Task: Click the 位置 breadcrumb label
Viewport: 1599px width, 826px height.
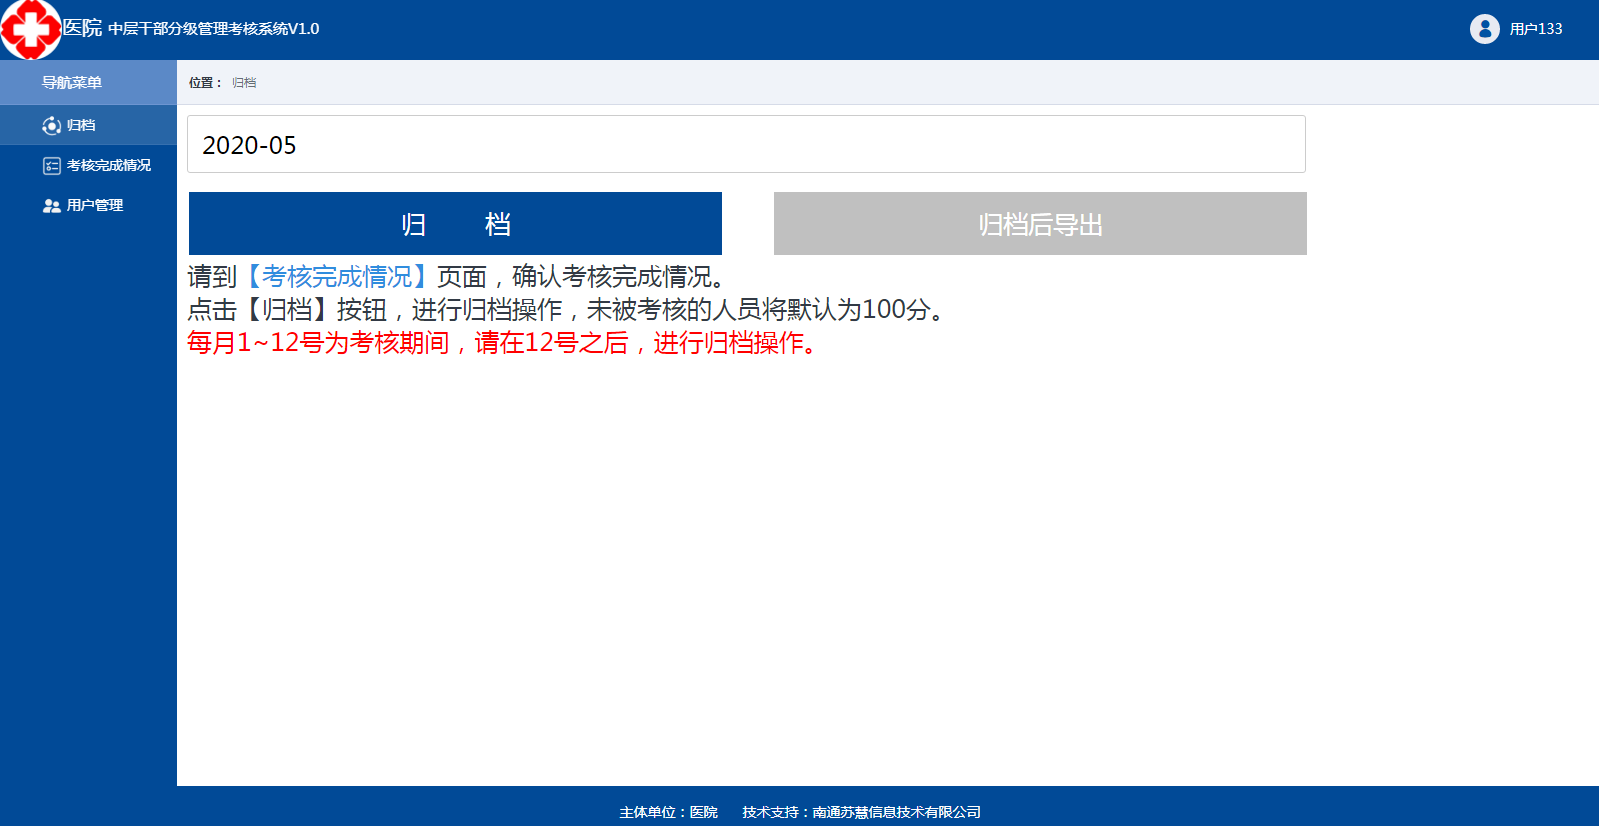Action: [x=204, y=83]
